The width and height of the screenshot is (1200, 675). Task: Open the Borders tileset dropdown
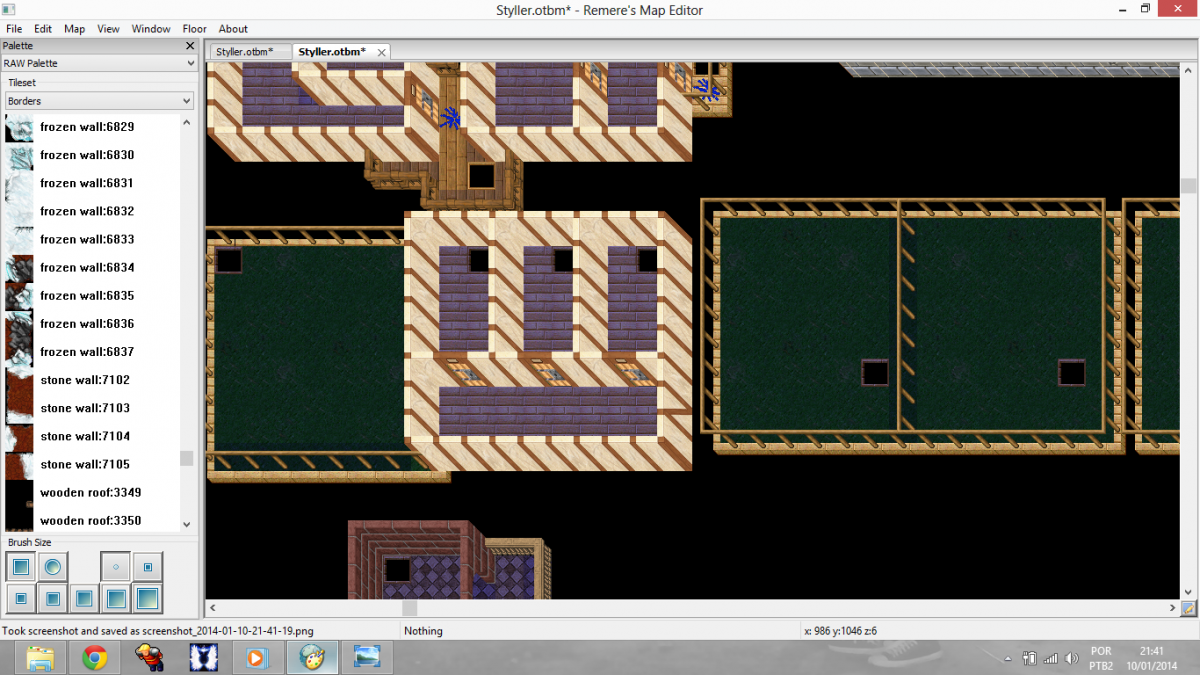[x=99, y=101]
